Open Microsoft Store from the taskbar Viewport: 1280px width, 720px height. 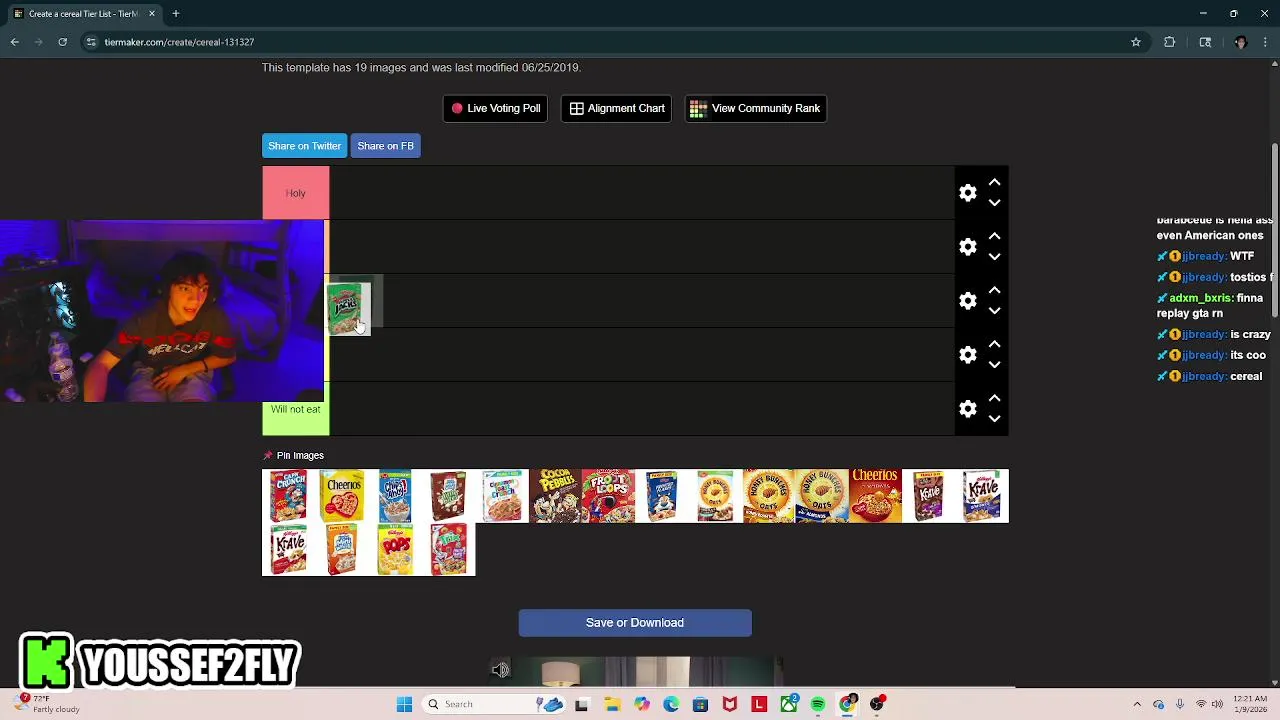(x=700, y=705)
